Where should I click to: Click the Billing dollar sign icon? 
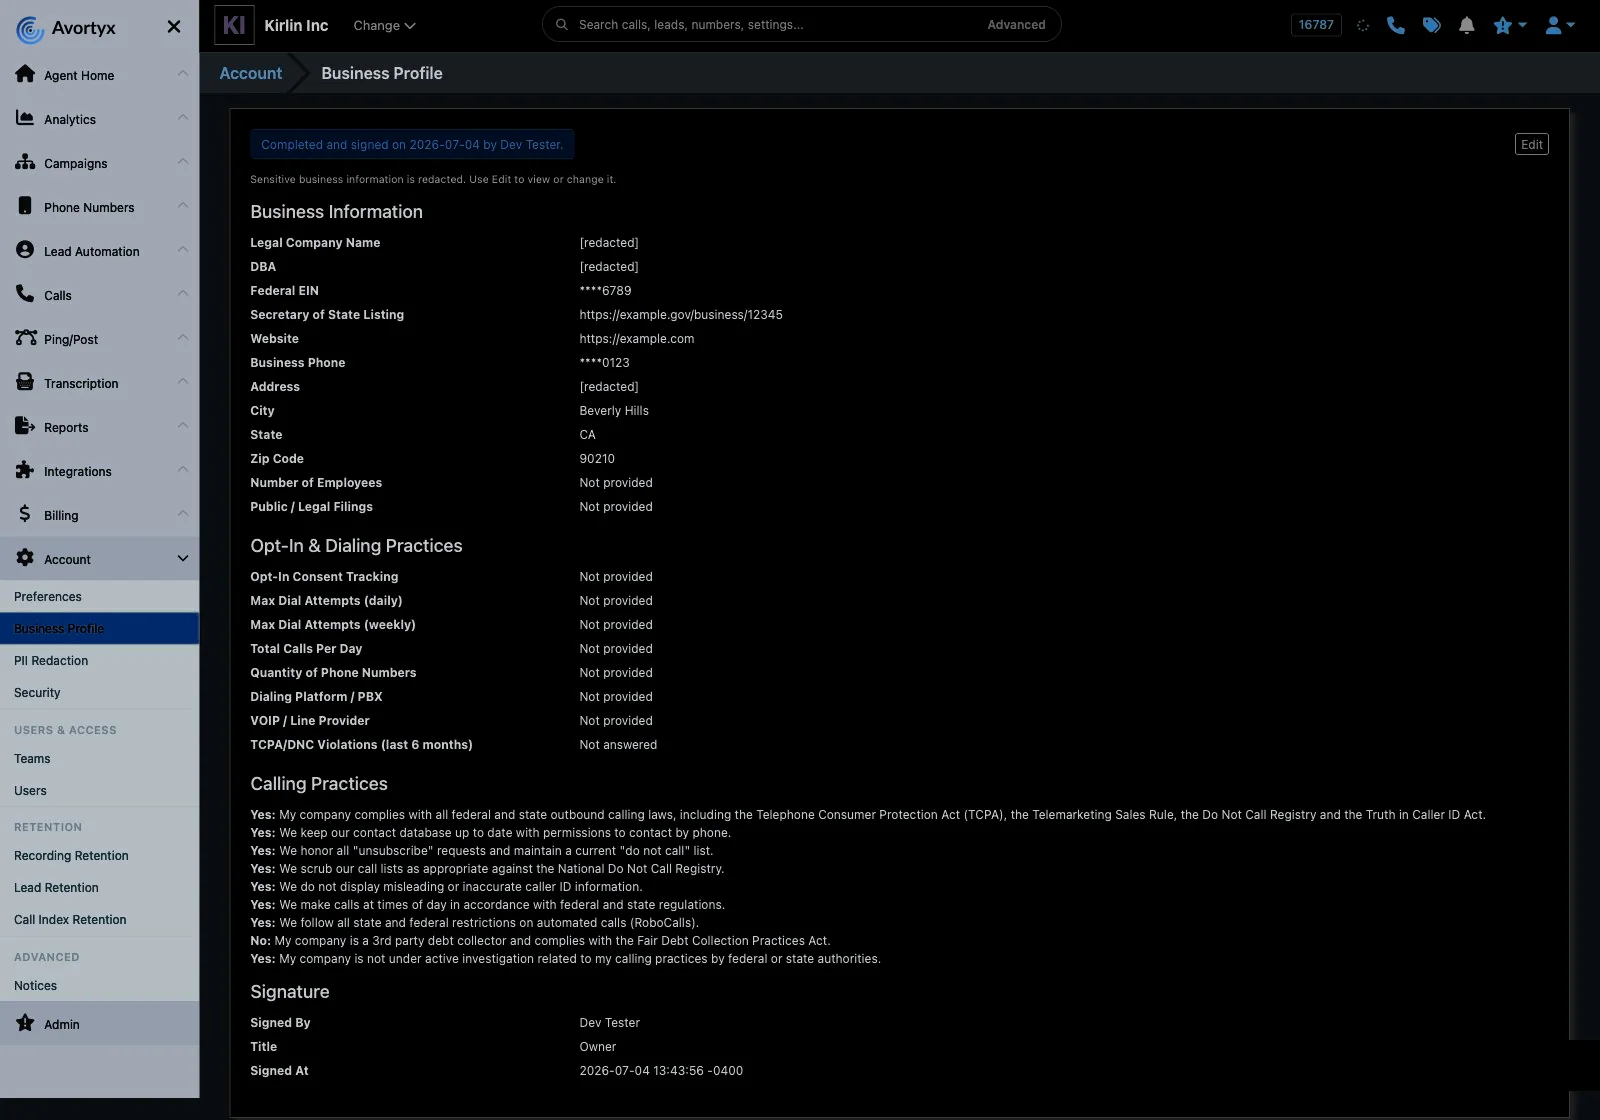pyautogui.click(x=25, y=514)
